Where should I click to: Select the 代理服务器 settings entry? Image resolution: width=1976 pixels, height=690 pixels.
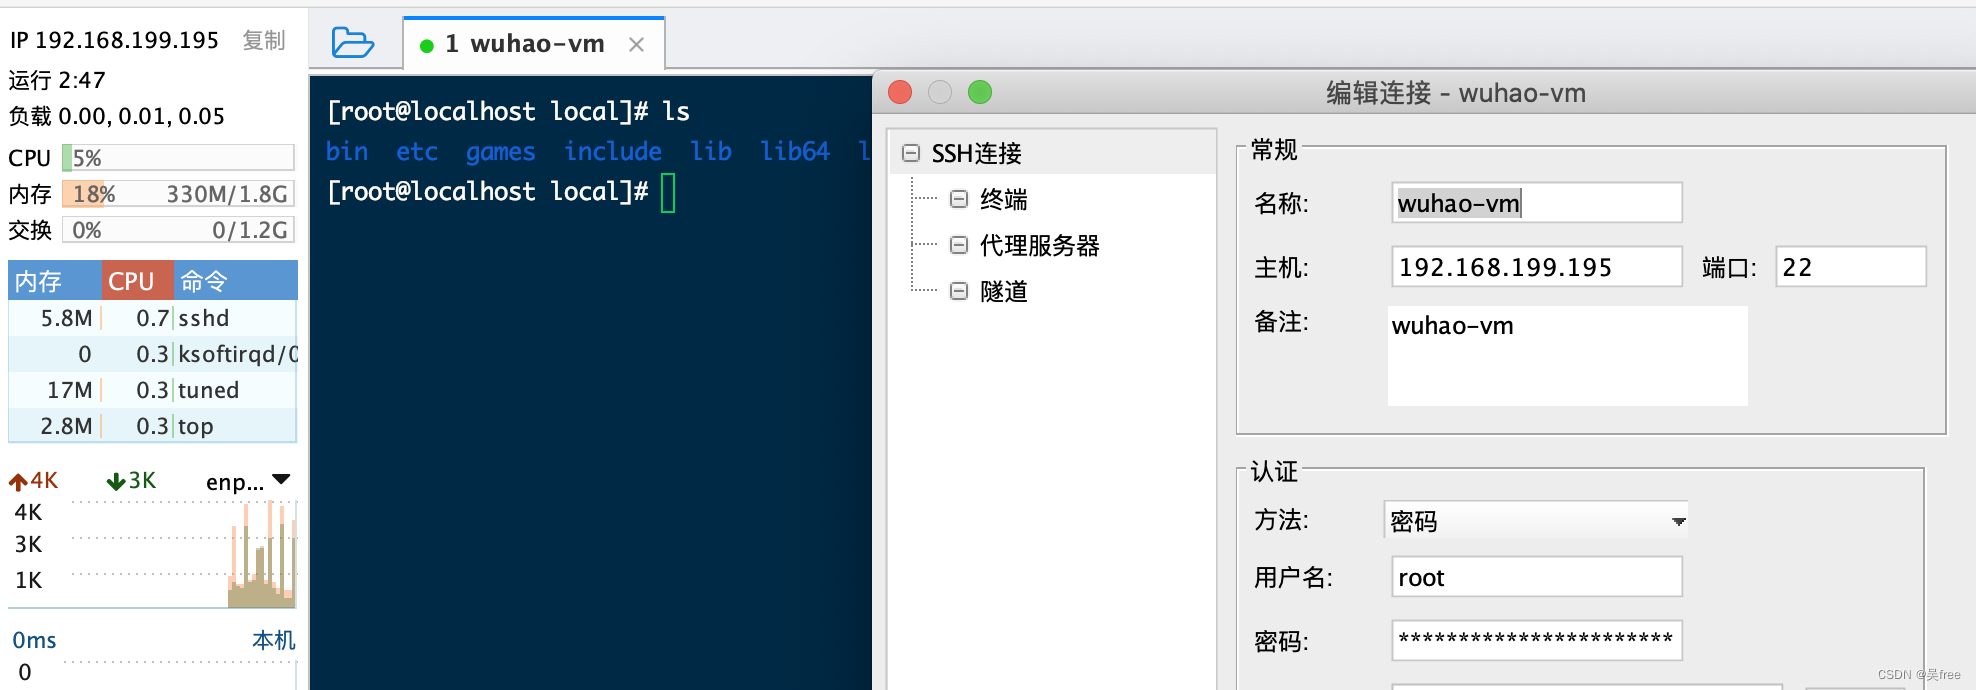[1040, 245]
